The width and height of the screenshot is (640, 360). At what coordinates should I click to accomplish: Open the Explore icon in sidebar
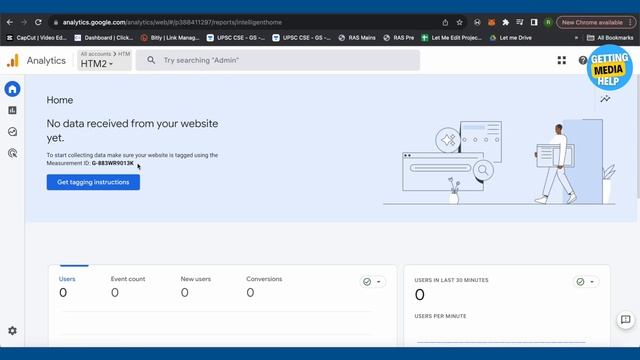pos(12,131)
